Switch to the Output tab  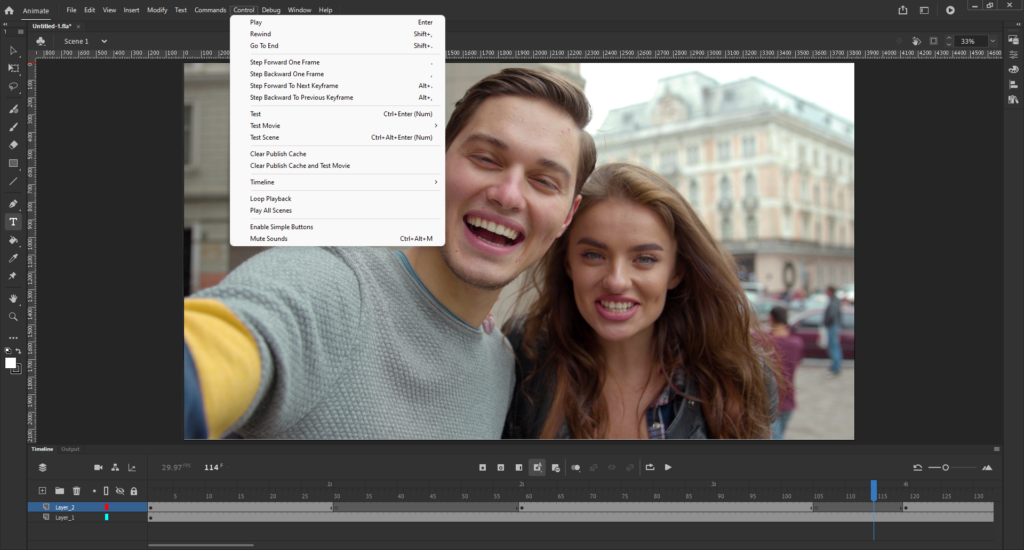(70, 449)
